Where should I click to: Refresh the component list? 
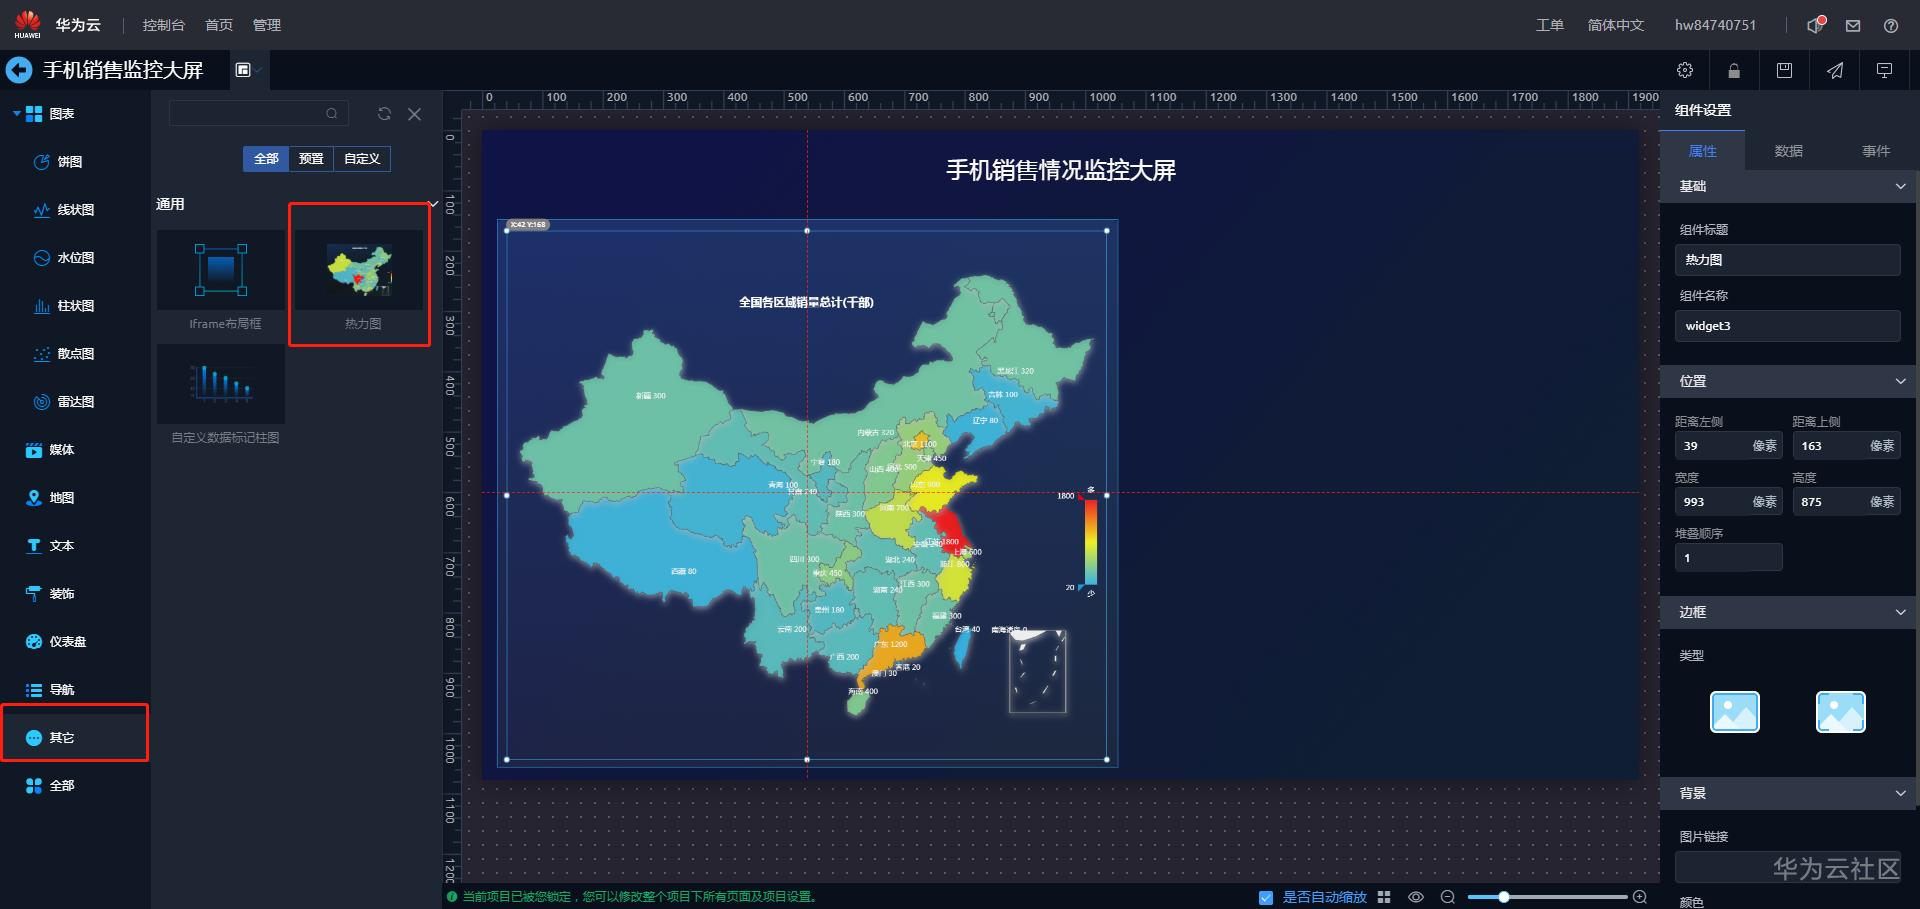click(384, 114)
